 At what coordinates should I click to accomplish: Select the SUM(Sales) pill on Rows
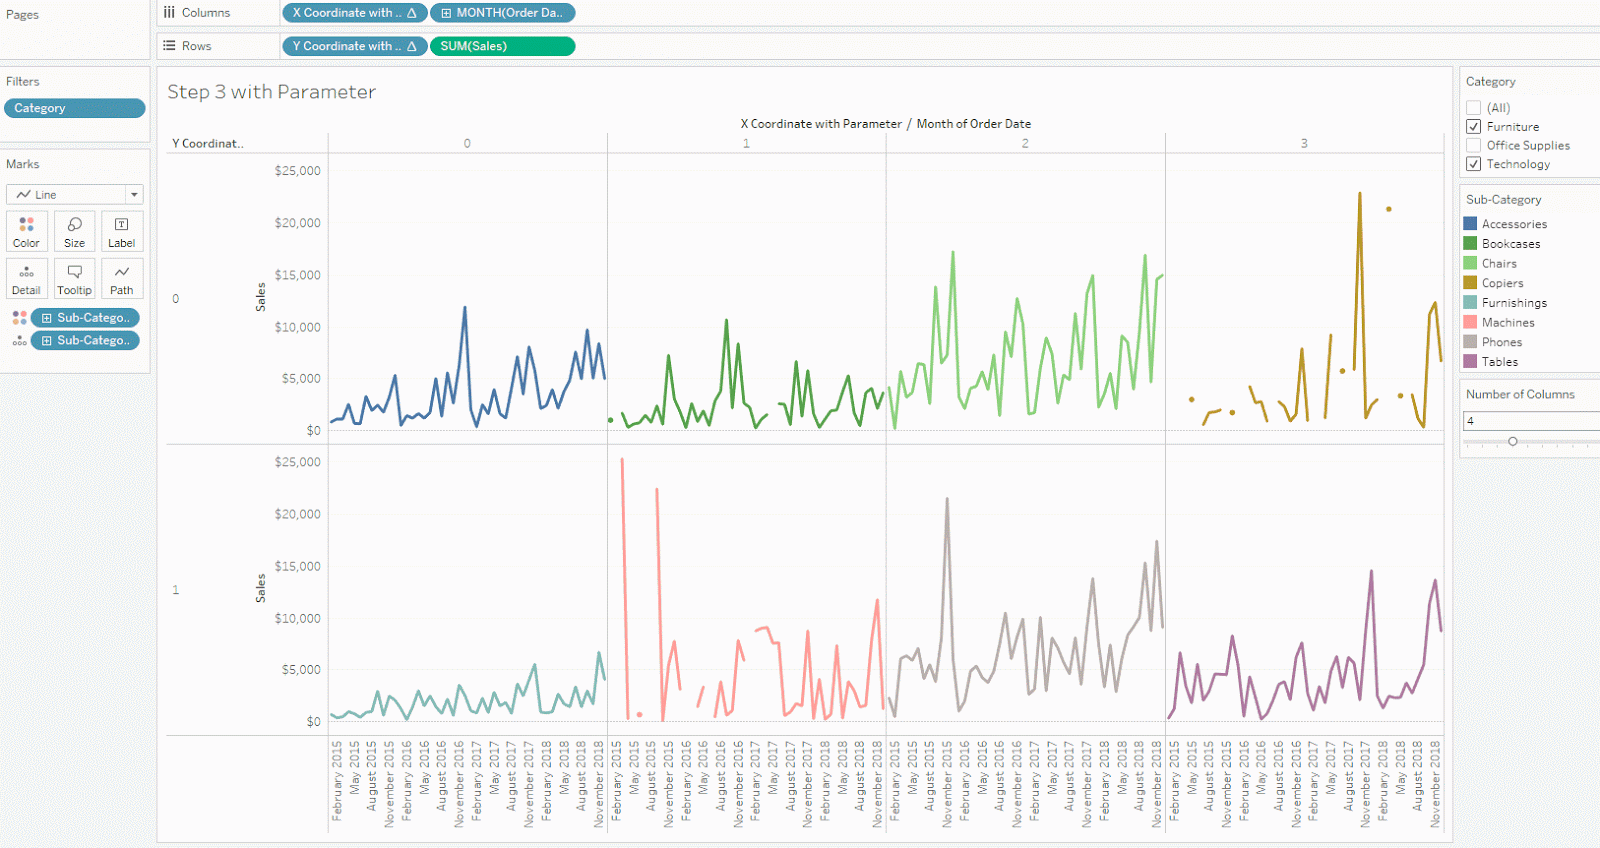point(502,46)
